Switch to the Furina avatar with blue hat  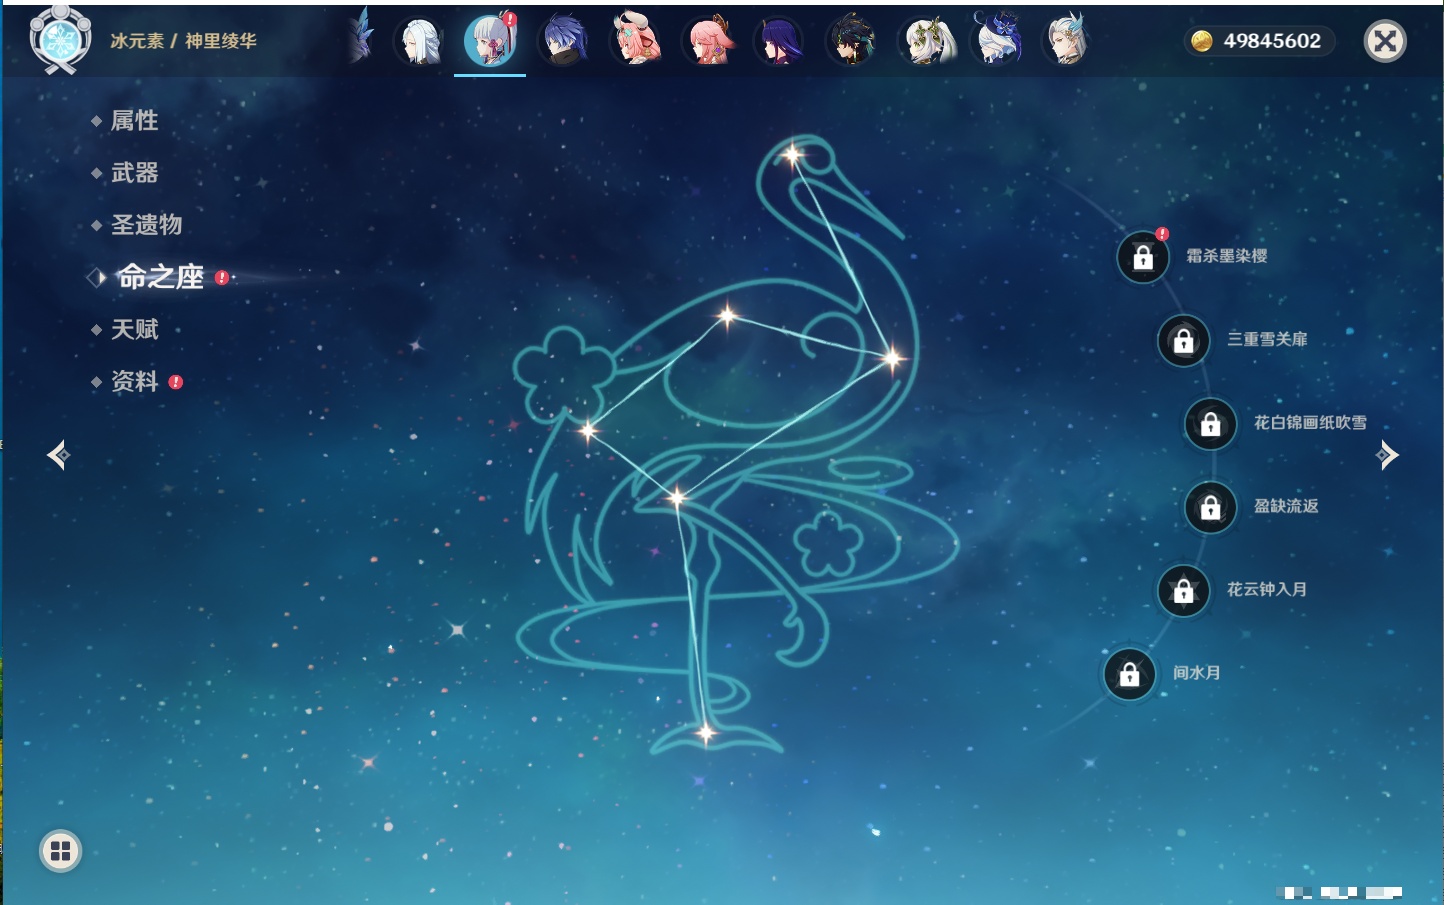pyautogui.click(x=996, y=40)
